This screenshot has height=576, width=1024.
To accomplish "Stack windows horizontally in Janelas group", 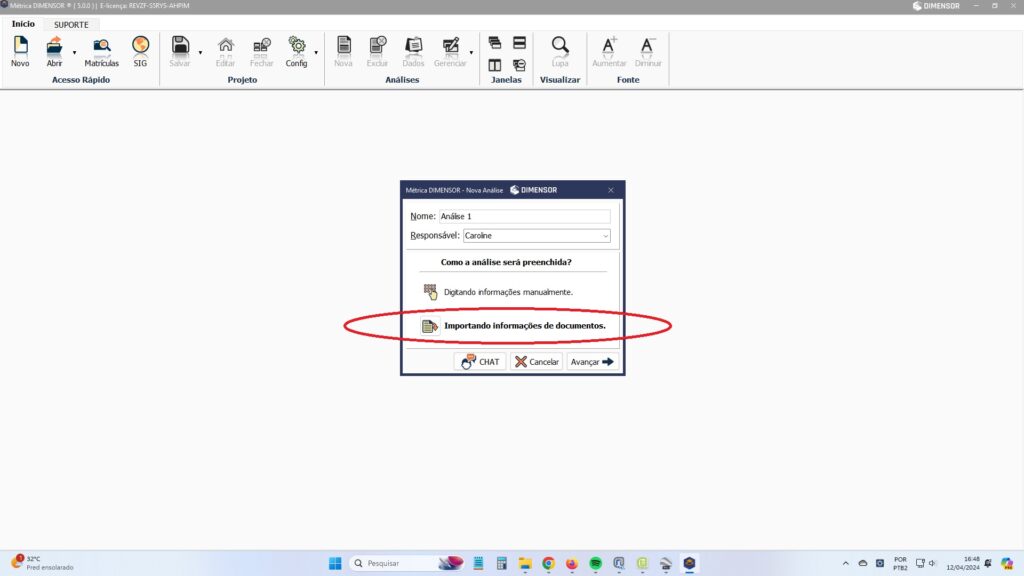I will [x=520, y=43].
